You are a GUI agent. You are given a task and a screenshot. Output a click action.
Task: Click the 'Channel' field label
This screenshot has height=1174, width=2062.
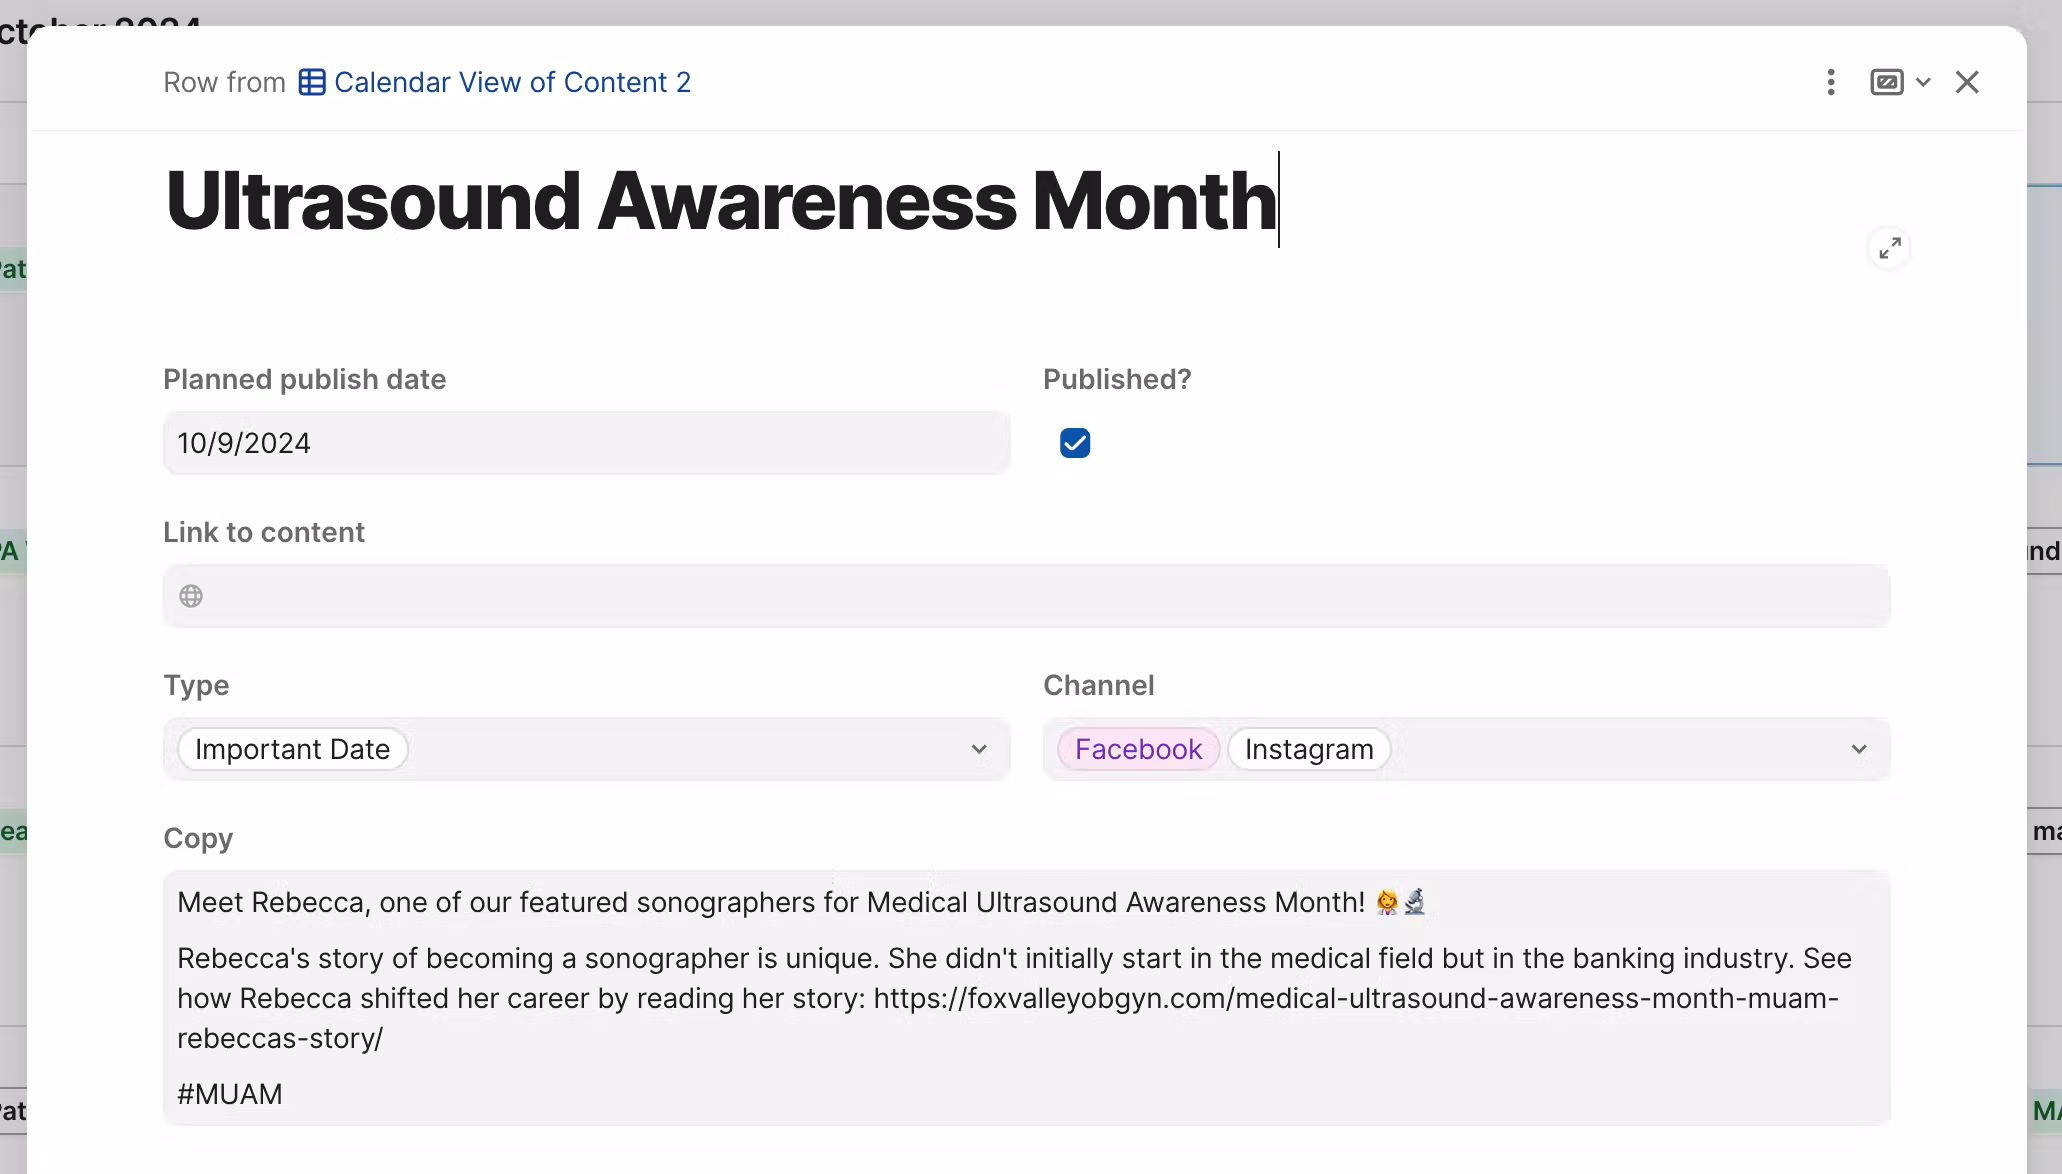pyautogui.click(x=1098, y=685)
